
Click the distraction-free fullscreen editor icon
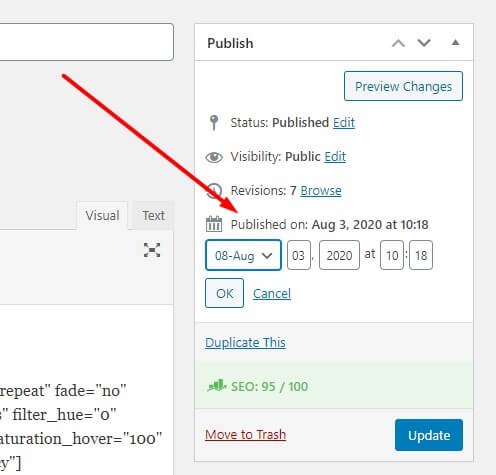(152, 250)
